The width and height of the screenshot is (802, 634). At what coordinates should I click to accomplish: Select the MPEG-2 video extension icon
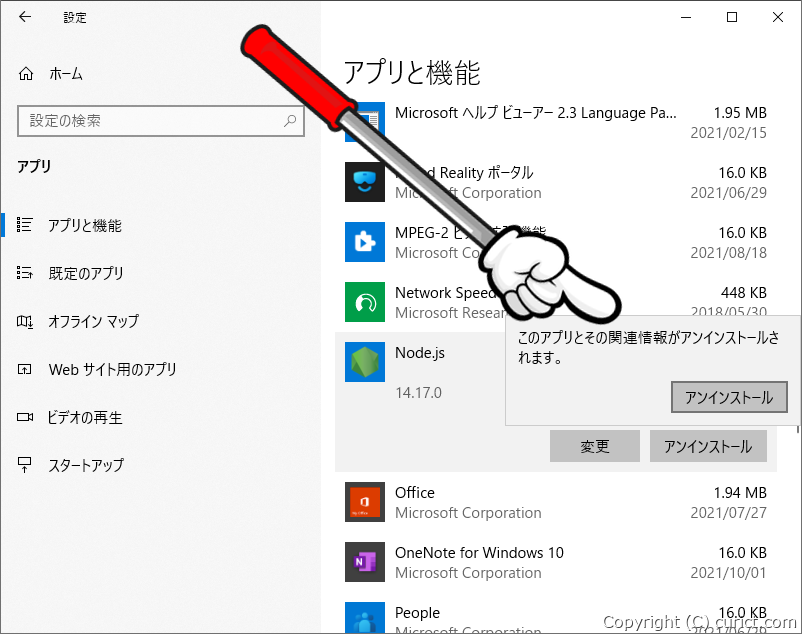(365, 242)
